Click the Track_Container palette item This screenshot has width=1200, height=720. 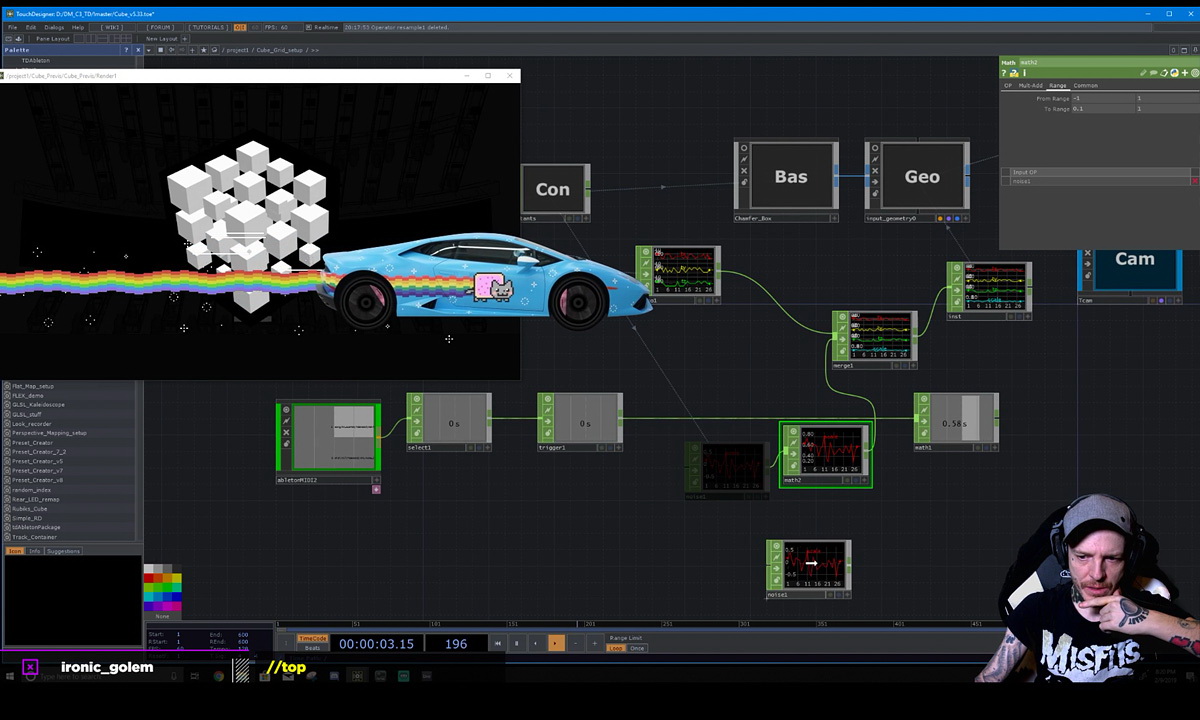point(35,537)
